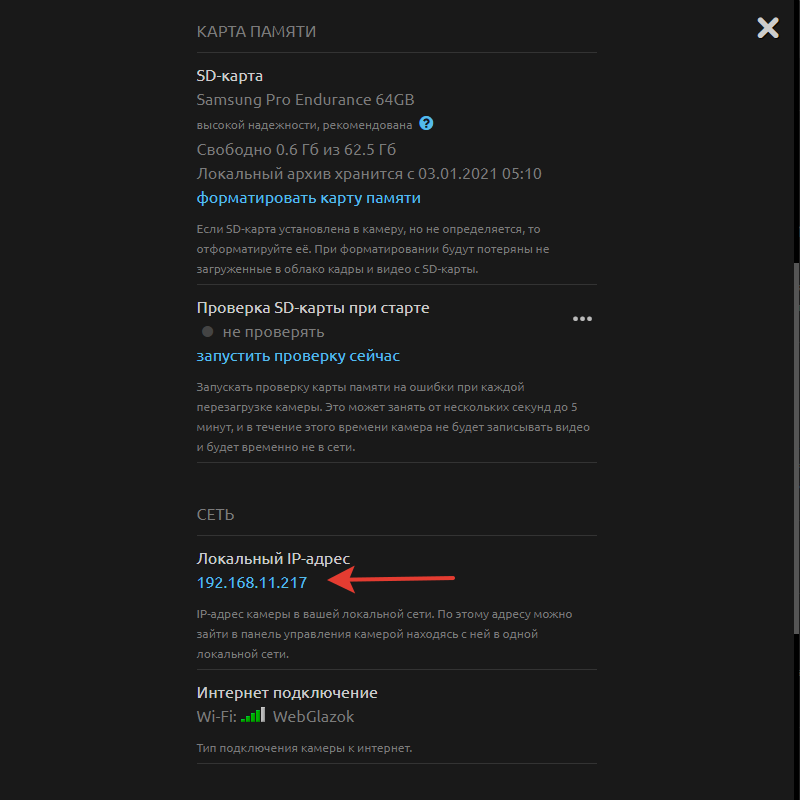800x800 pixels.
Task: Open local IP address 192.168.11.217
Action: 252,582
